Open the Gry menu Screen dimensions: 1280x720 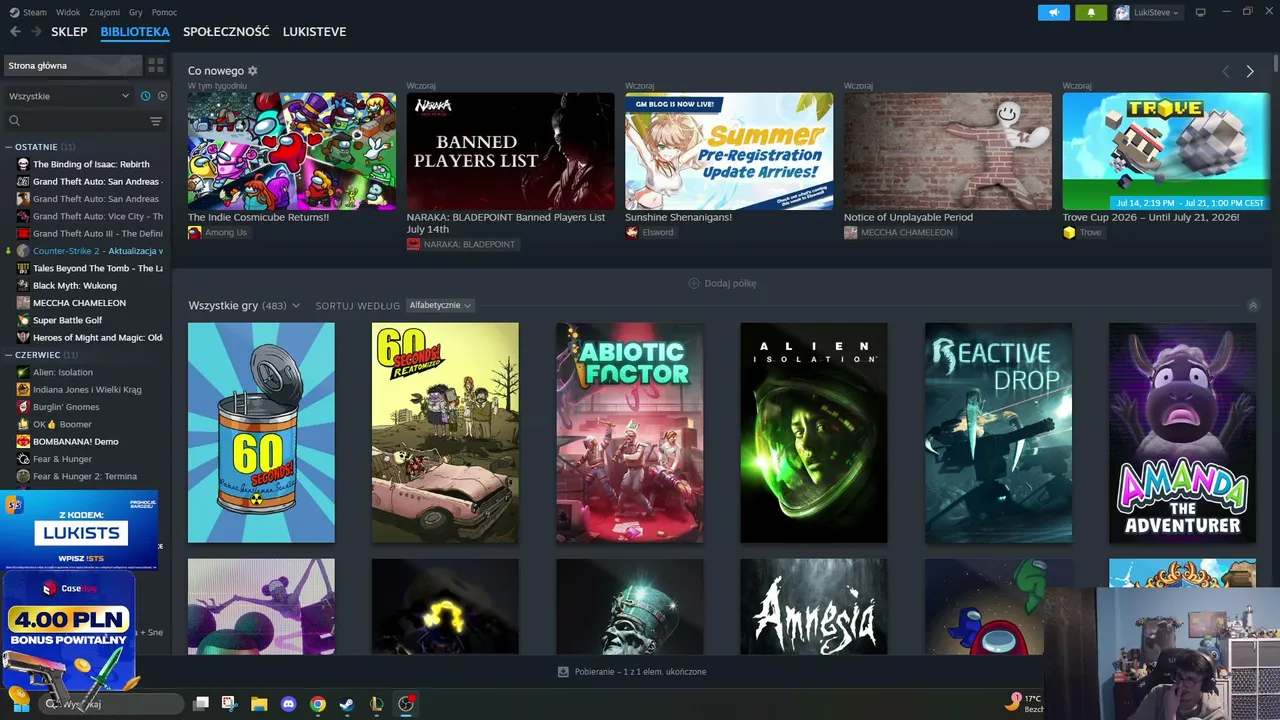[136, 12]
